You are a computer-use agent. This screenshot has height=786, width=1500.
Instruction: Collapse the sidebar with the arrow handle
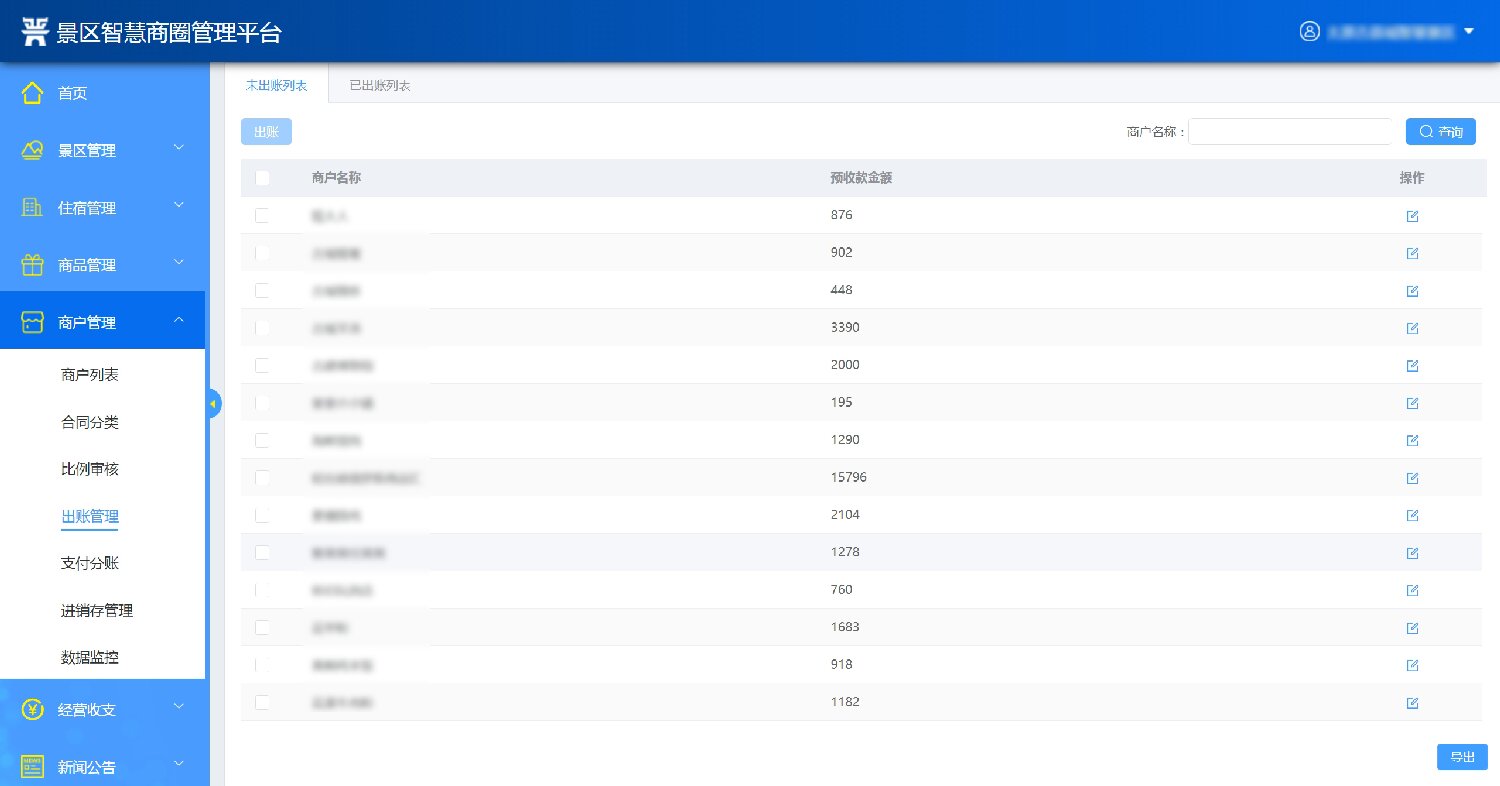pos(213,403)
